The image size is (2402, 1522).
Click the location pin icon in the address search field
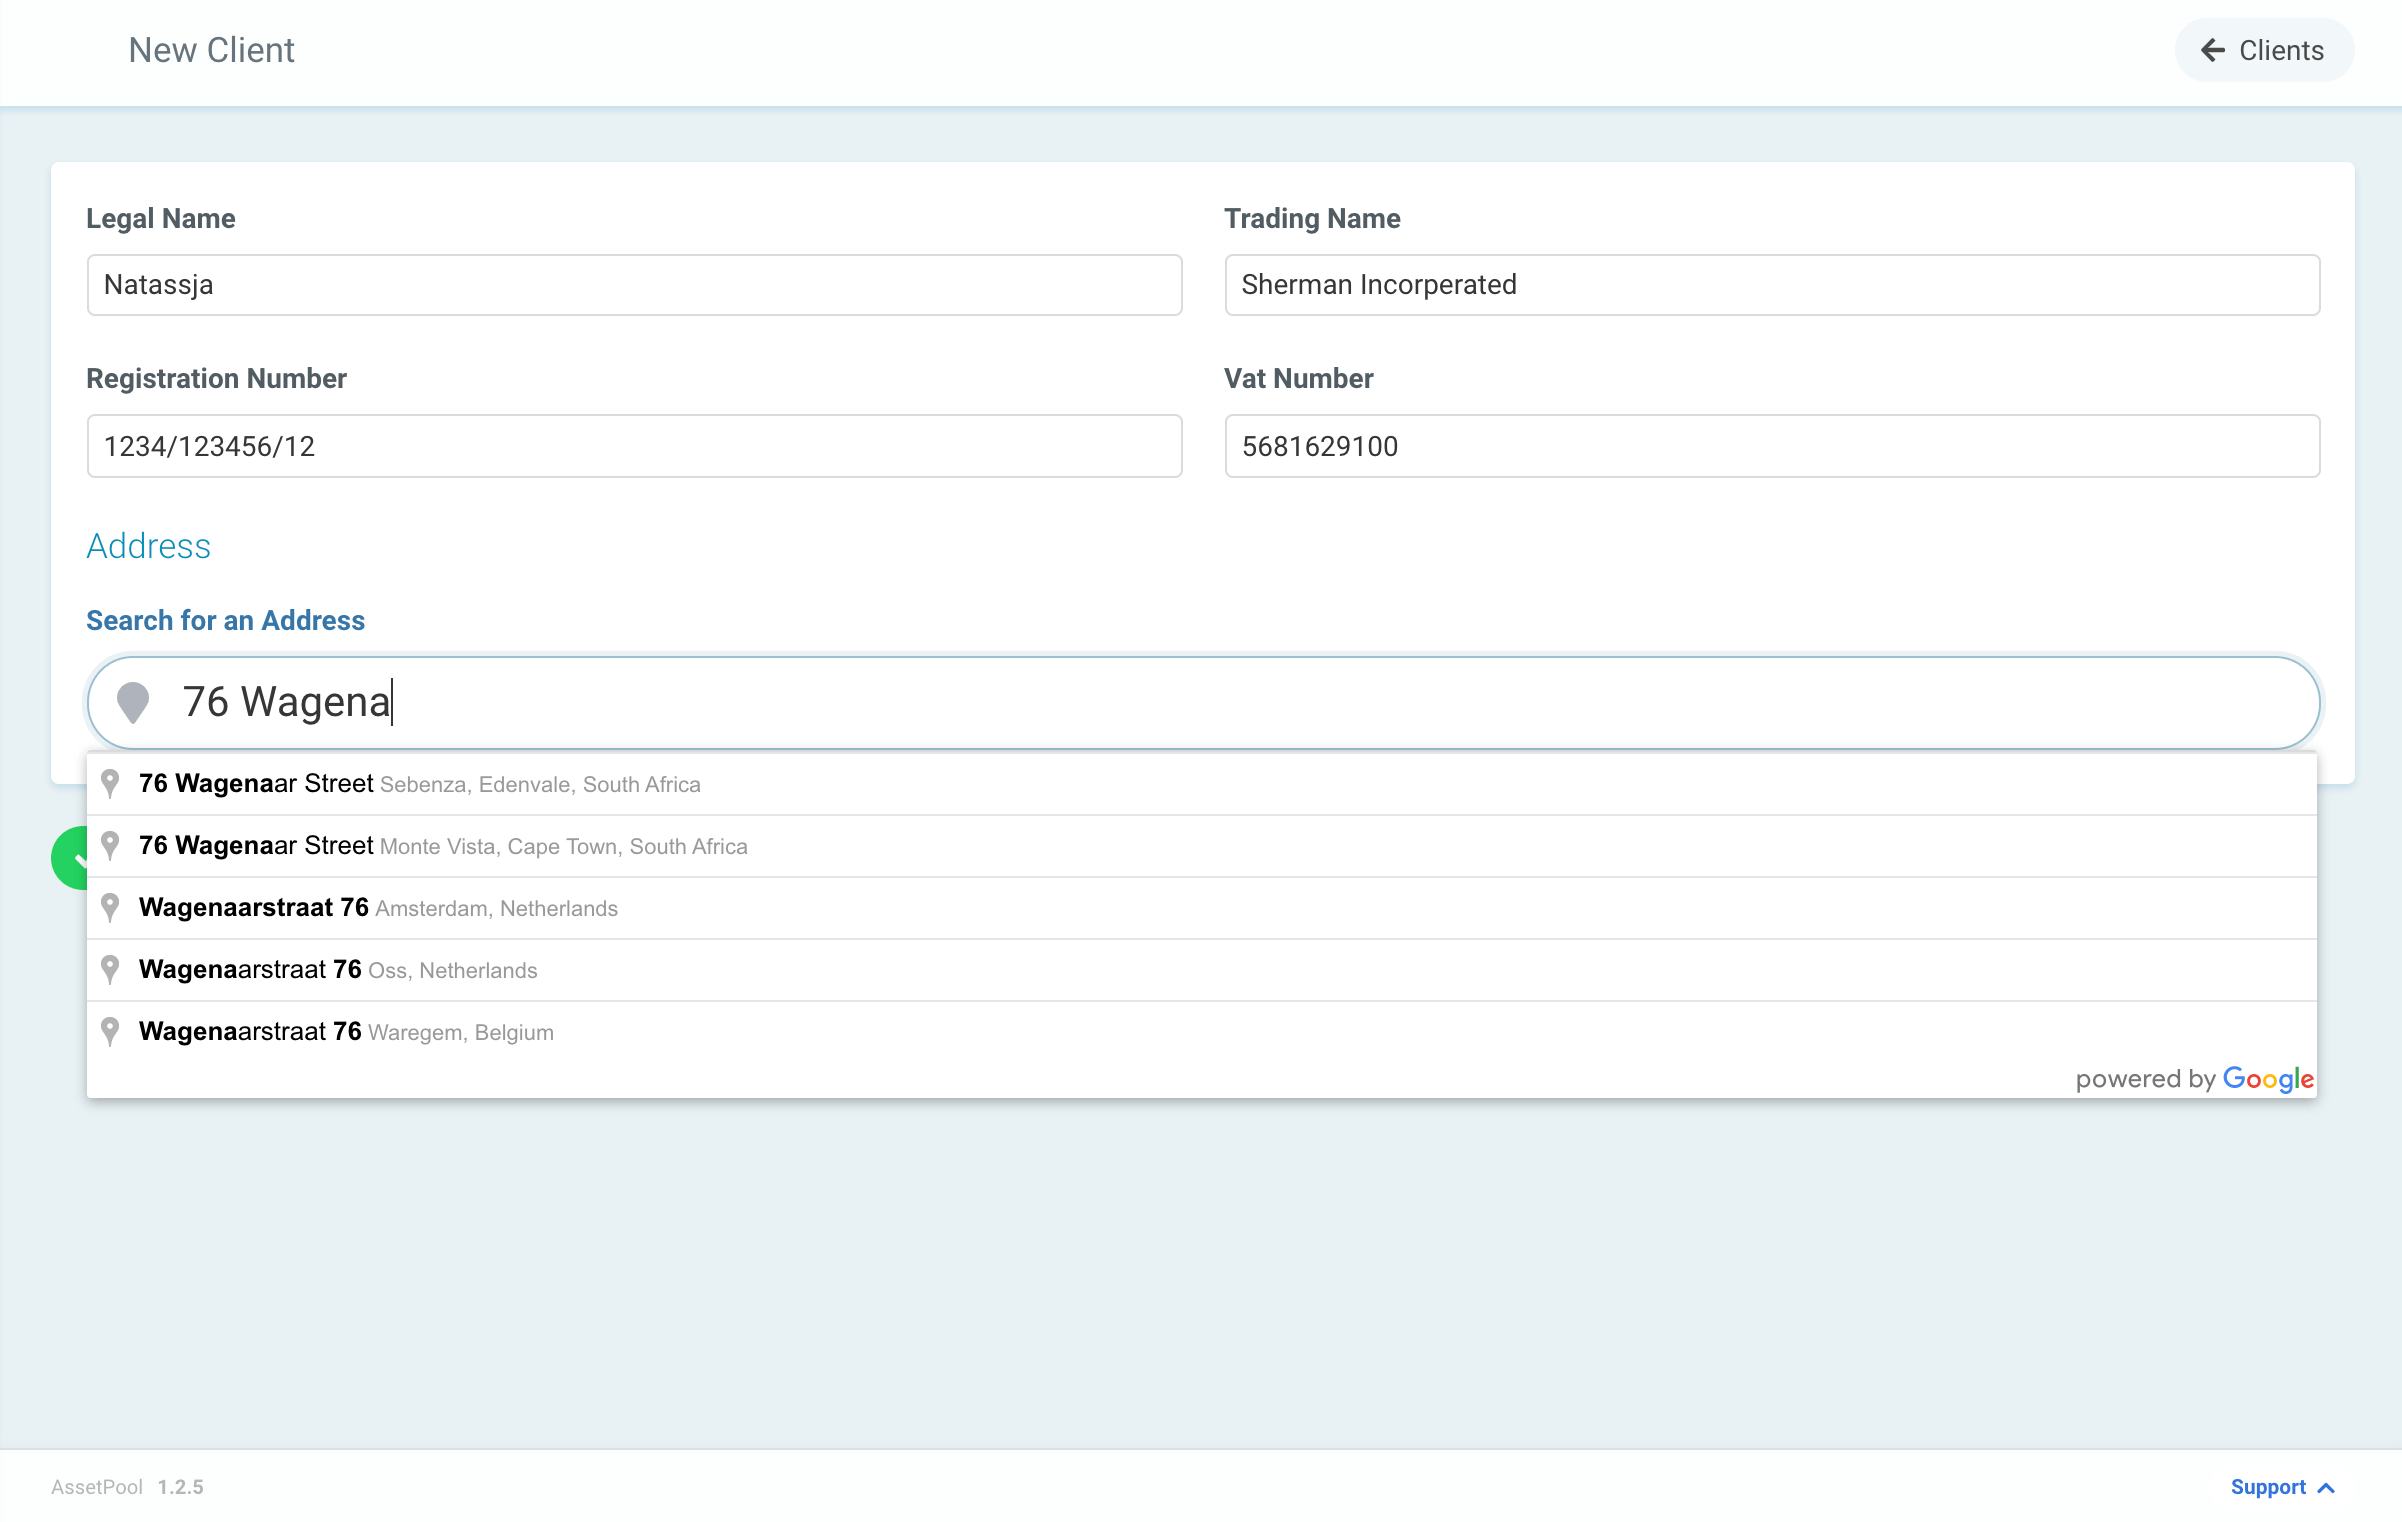click(x=134, y=702)
